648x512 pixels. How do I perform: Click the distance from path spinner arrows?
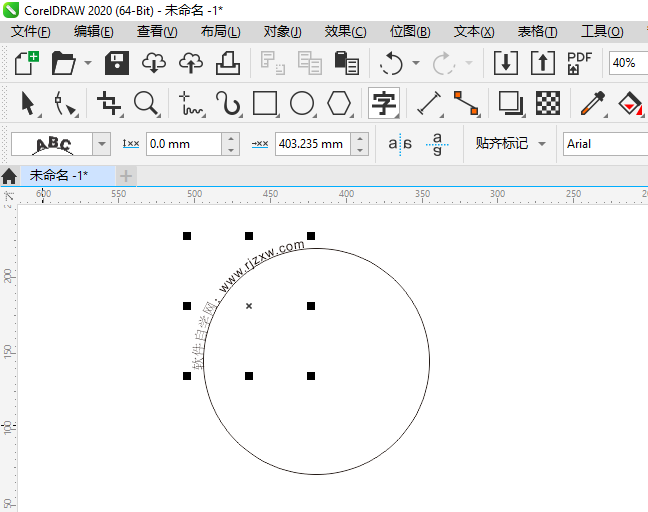[231, 144]
